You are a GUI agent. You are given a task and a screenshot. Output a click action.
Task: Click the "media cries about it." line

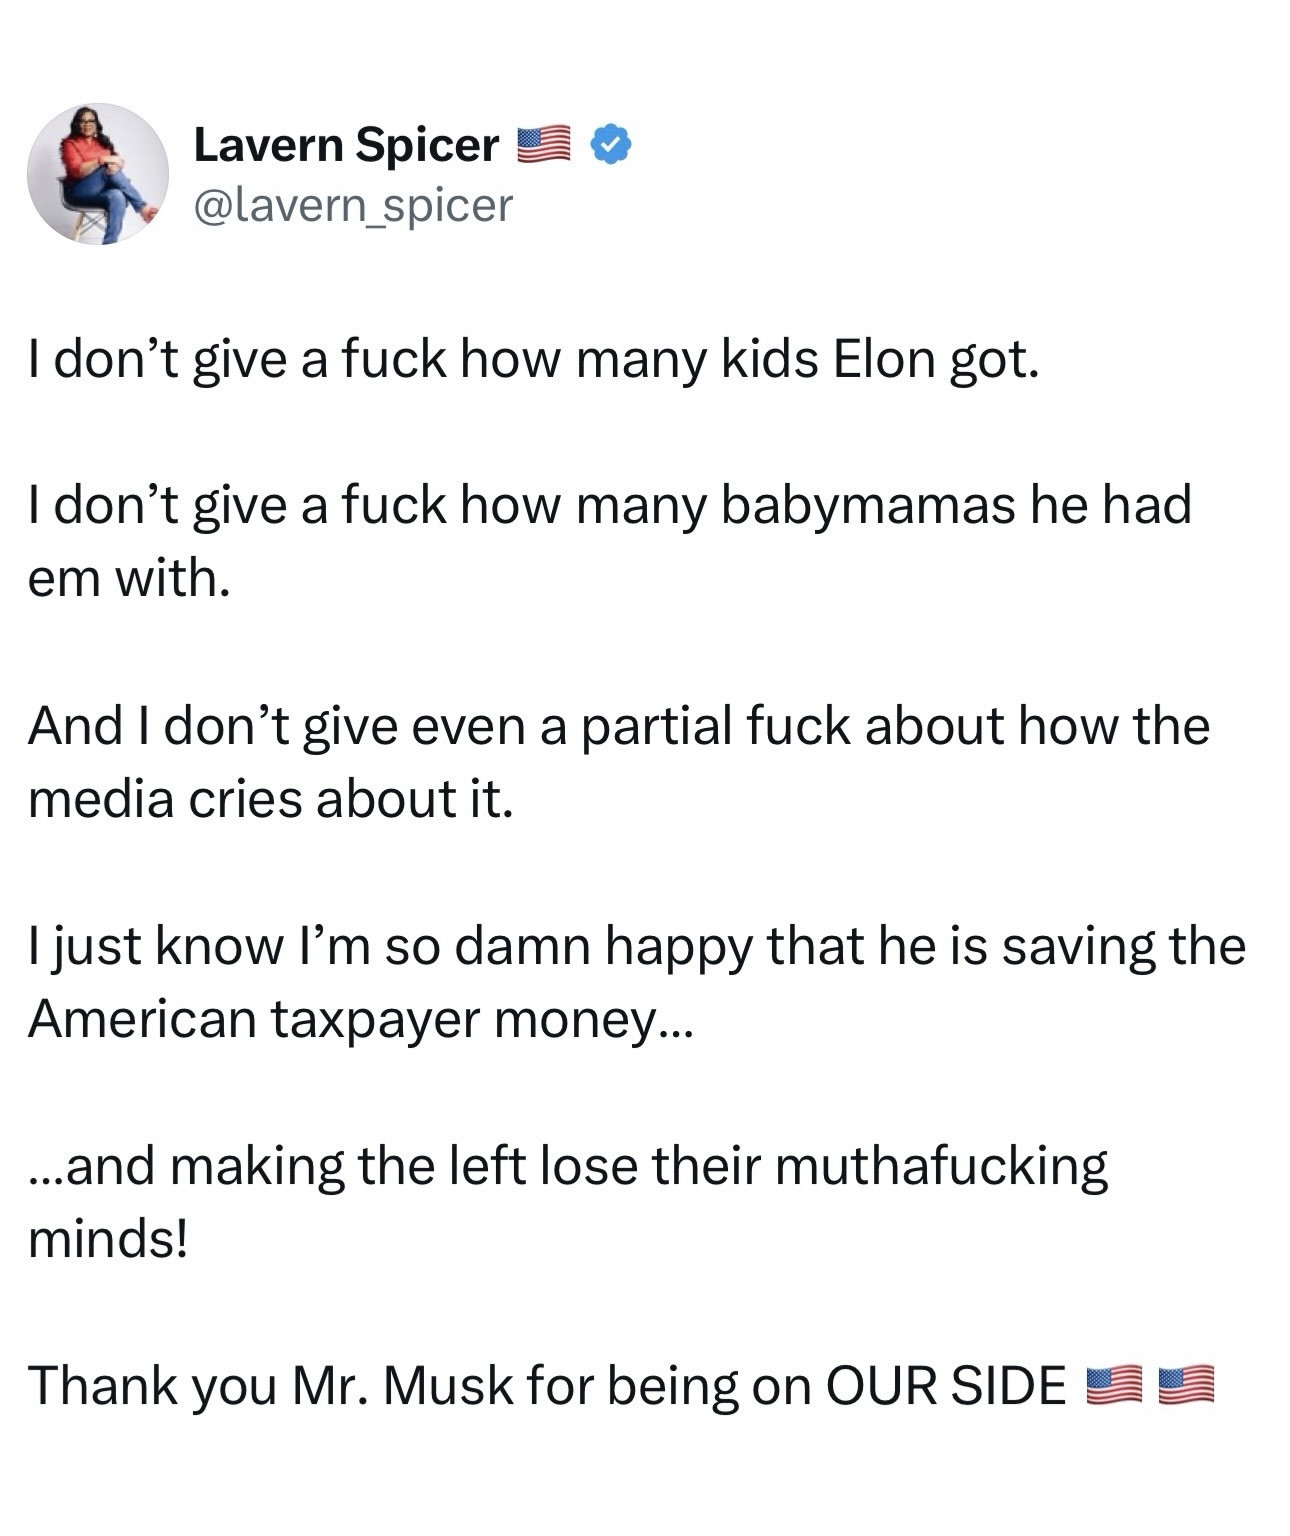click(270, 798)
